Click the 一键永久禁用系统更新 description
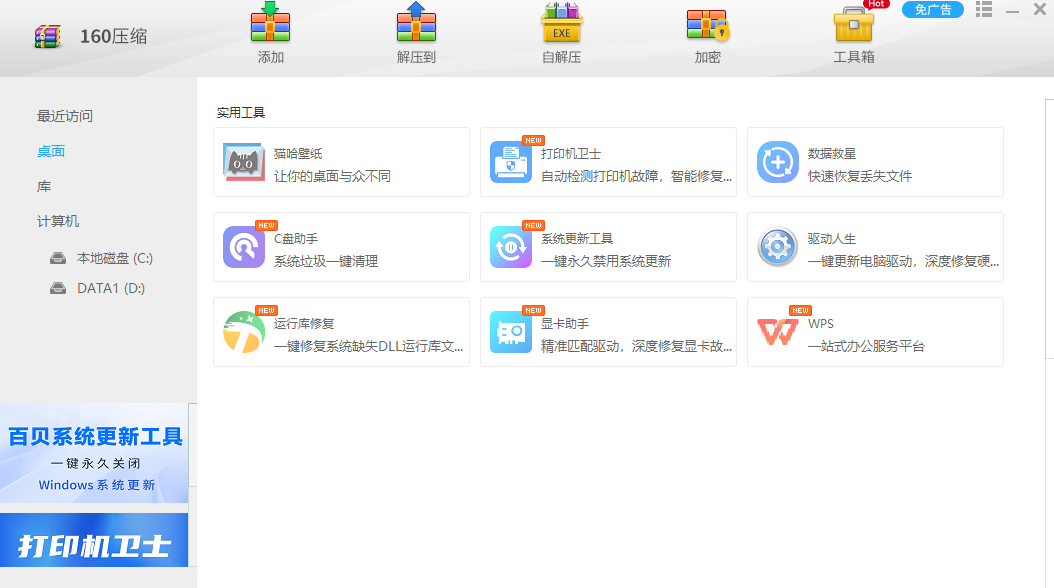The width and height of the screenshot is (1054, 588). [606, 261]
